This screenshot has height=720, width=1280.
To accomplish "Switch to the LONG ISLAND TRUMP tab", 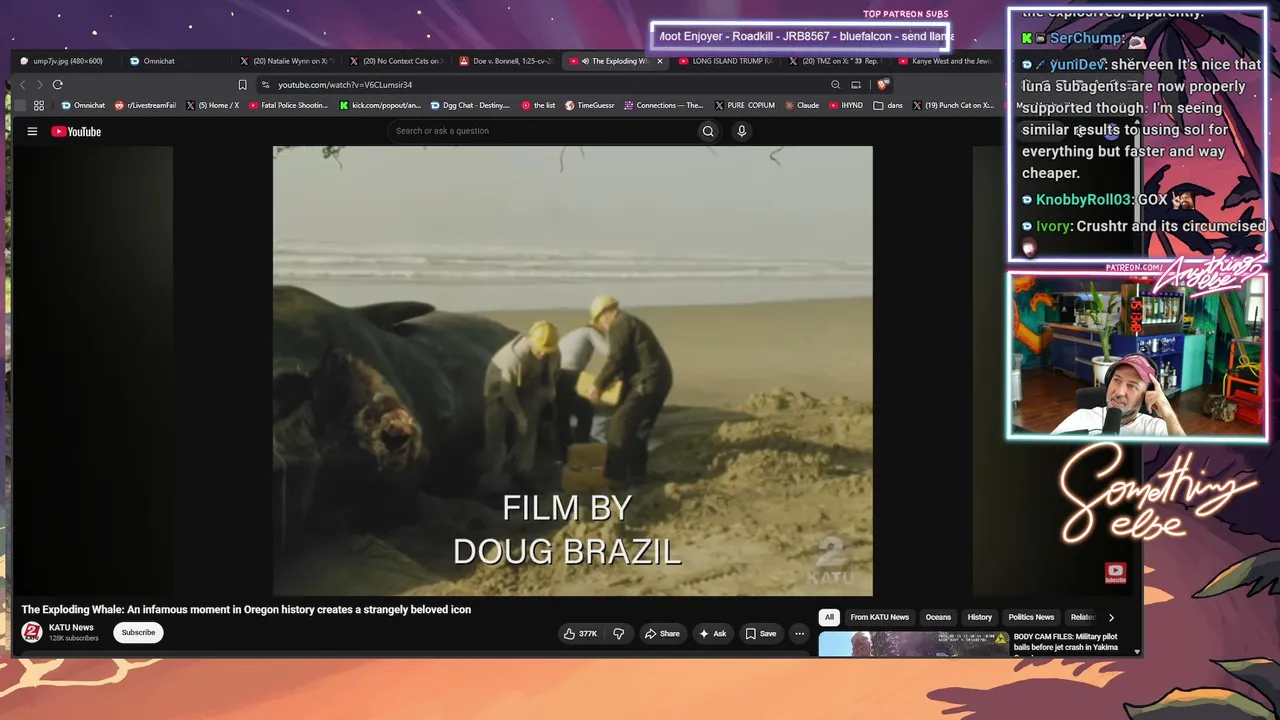I will tap(727, 61).
